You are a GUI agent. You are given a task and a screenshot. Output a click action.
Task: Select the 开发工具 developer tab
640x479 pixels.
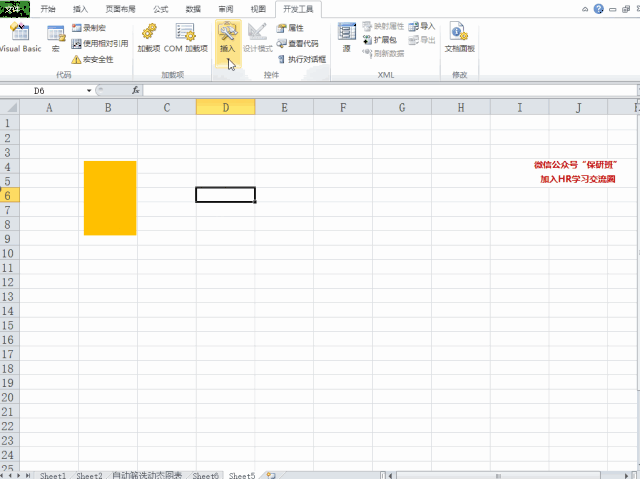tap(298, 9)
